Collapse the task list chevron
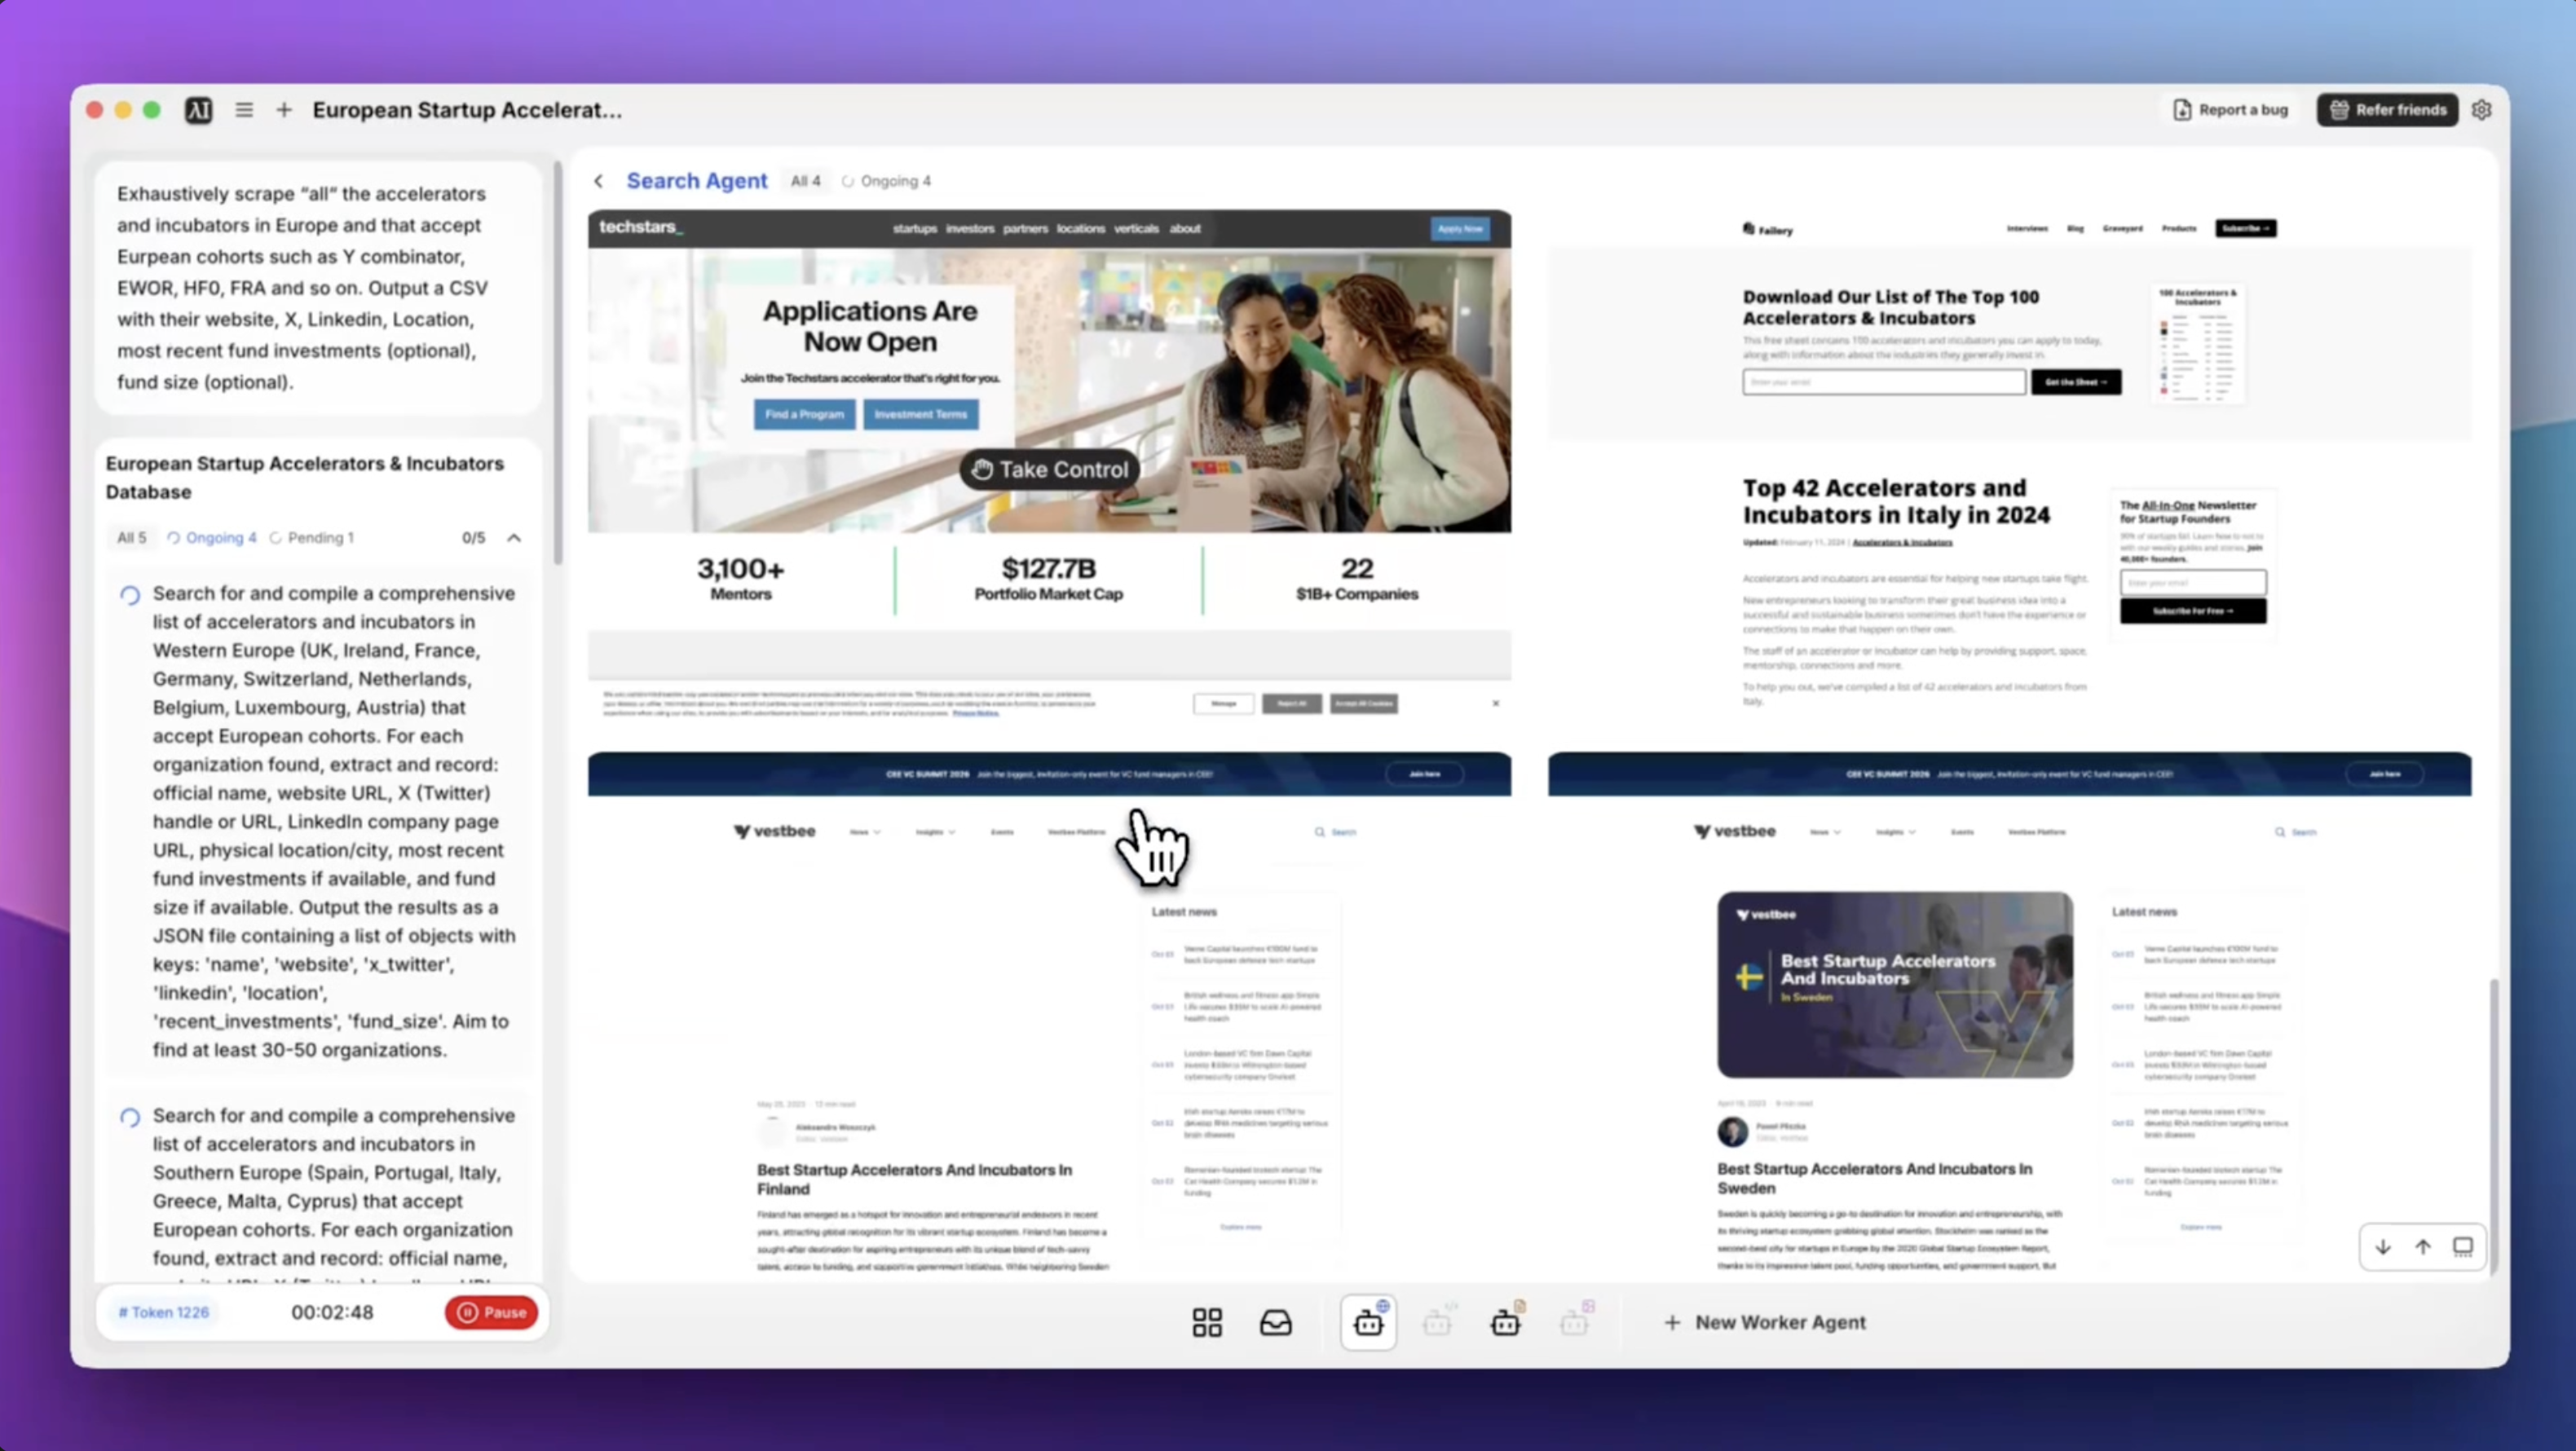The image size is (2576, 1451). click(x=514, y=538)
